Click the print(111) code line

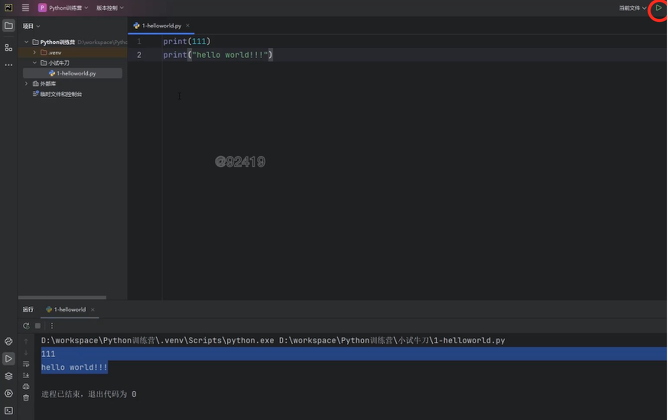[187, 41]
